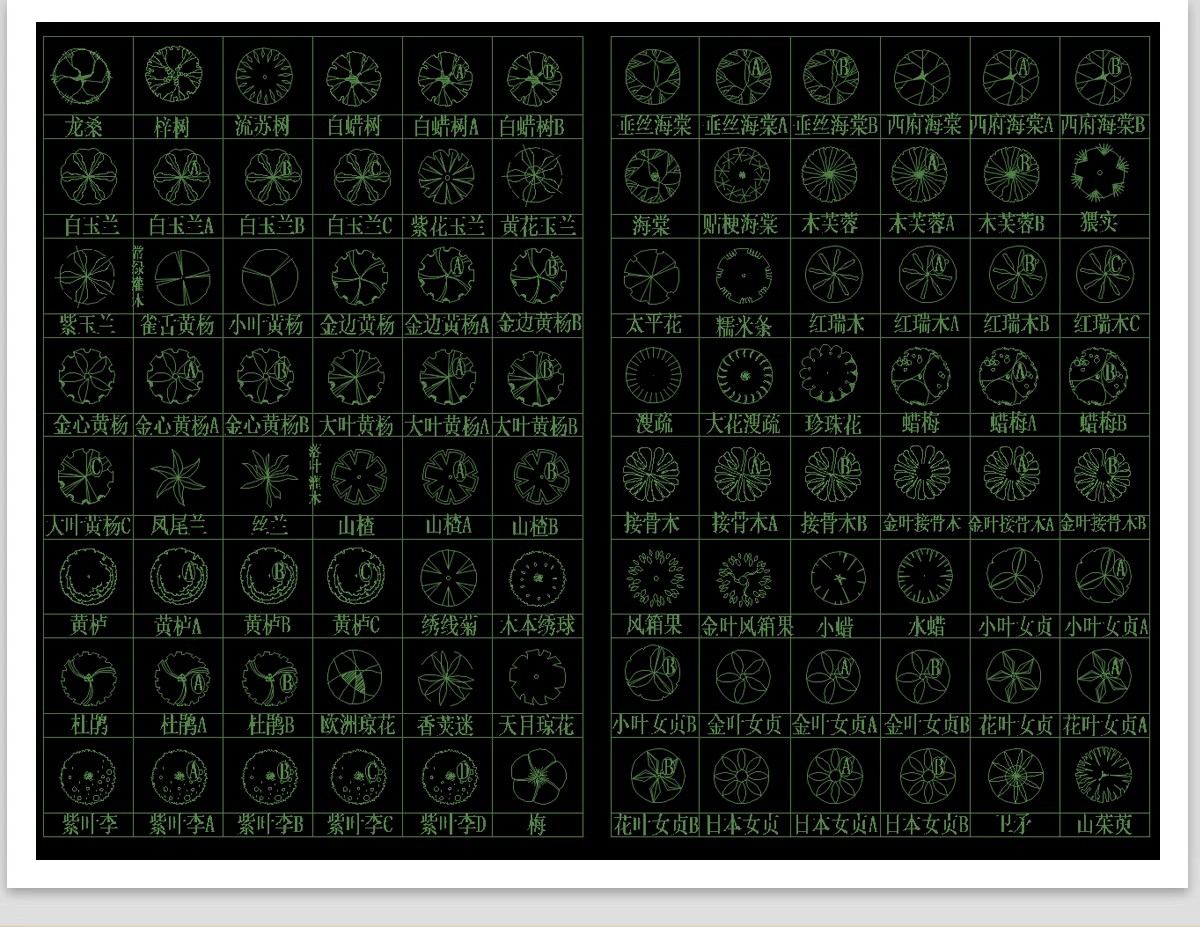Select the 小叶黄杨 three-segment circle symbol

pyautogui.click(x=265, y=277)
